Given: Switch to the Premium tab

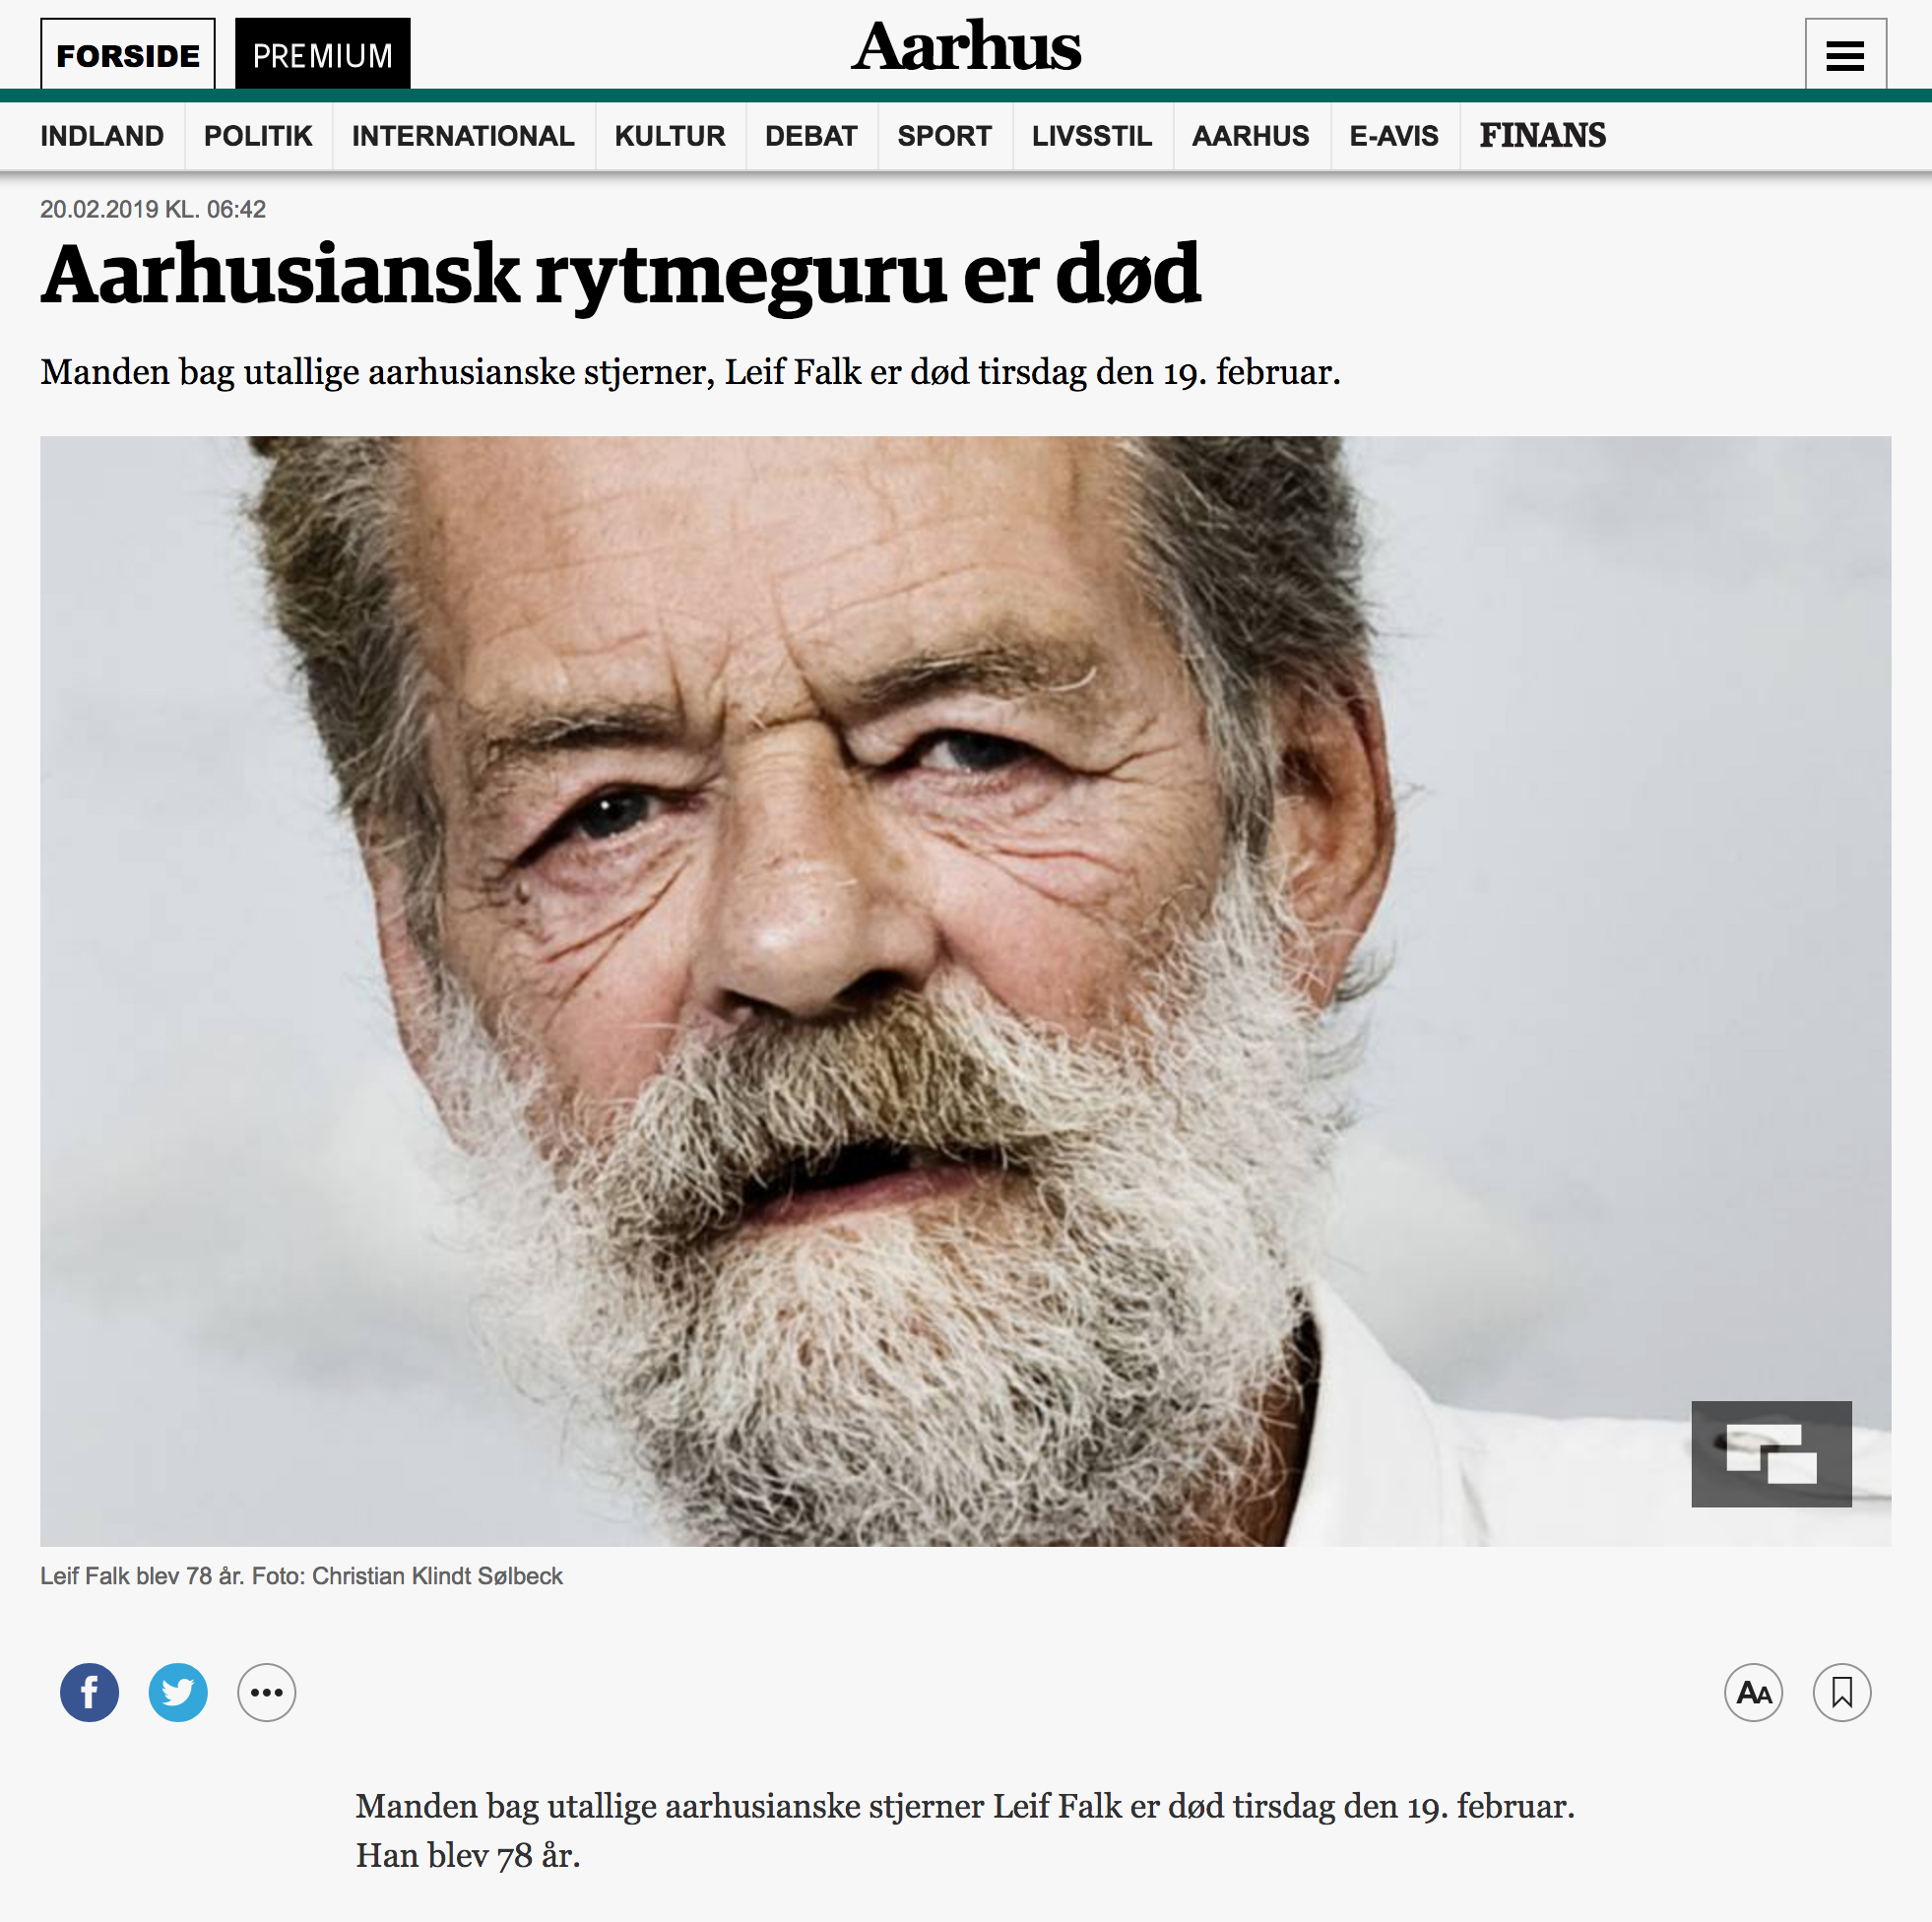Looking at the screenshot, I should 323,55.
